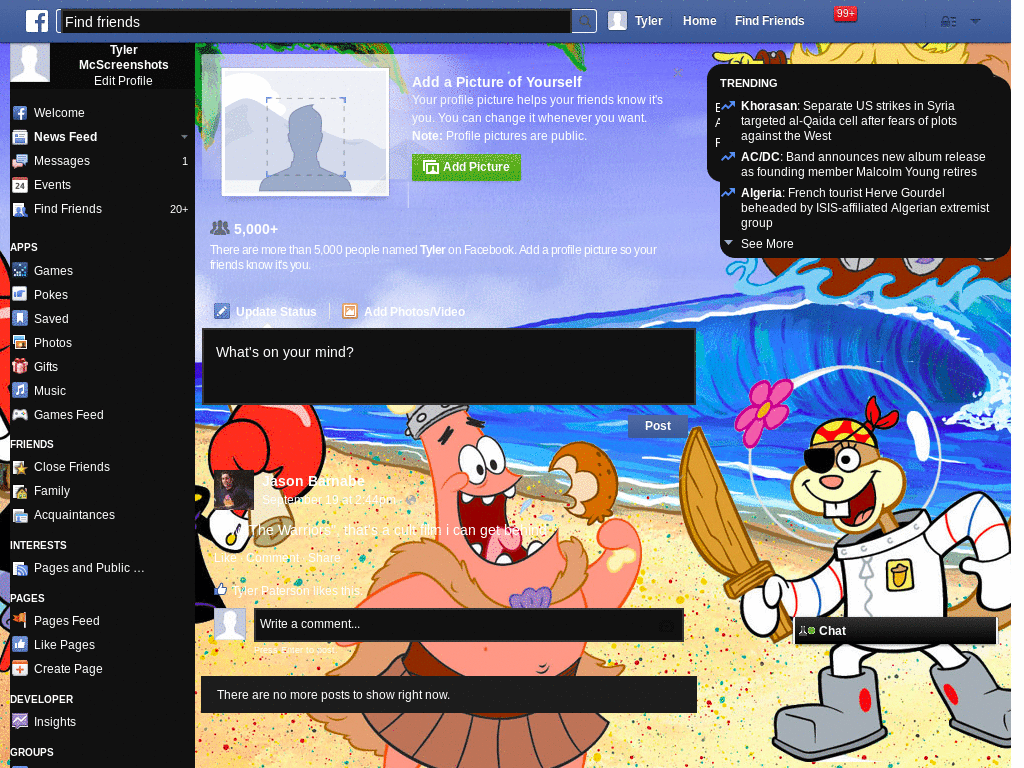Viewport: 1024px width, 768px height.
Task: Click the Edit Profile link
Action: 123,81
